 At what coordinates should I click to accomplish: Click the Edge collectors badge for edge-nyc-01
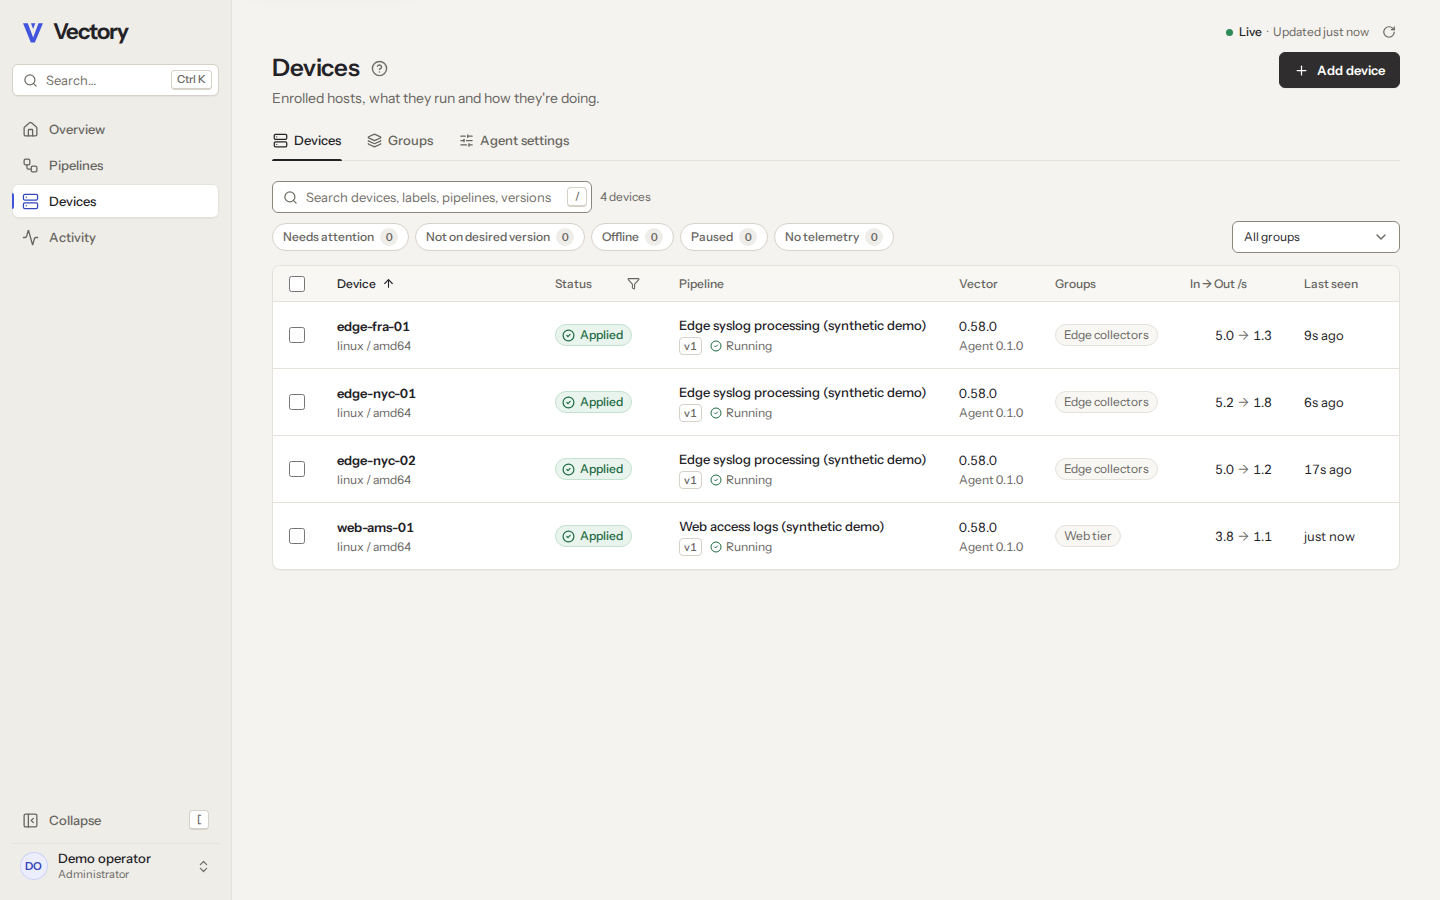(1106, 402)
